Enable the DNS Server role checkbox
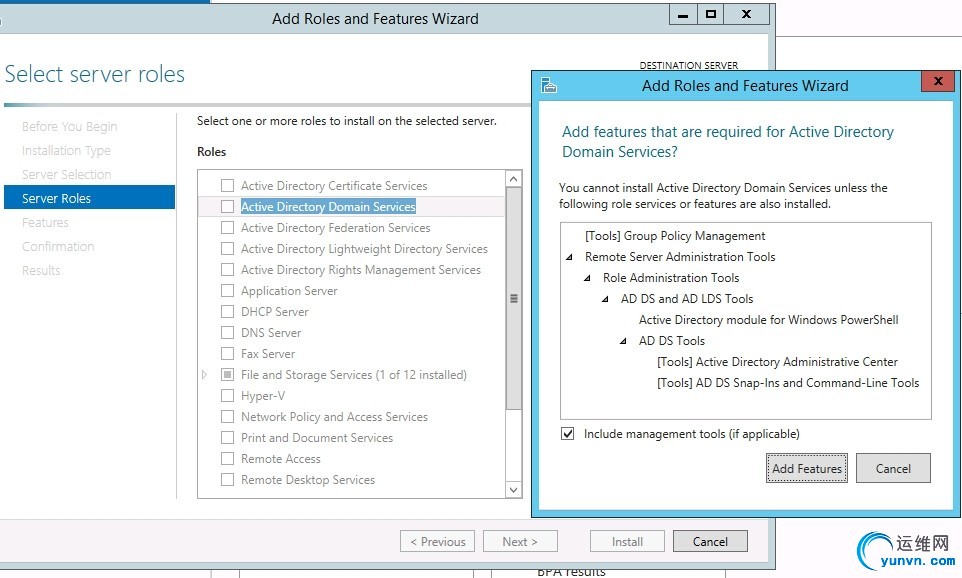 coord(228,333)
